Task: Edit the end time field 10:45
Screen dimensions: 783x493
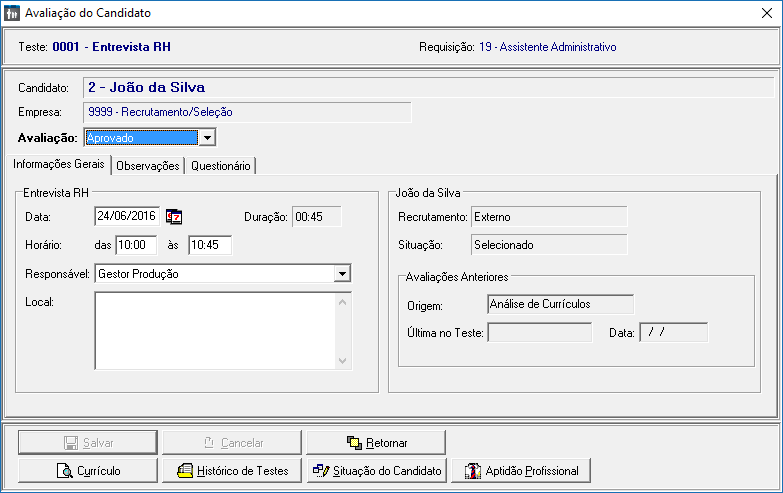Action: 209,245
